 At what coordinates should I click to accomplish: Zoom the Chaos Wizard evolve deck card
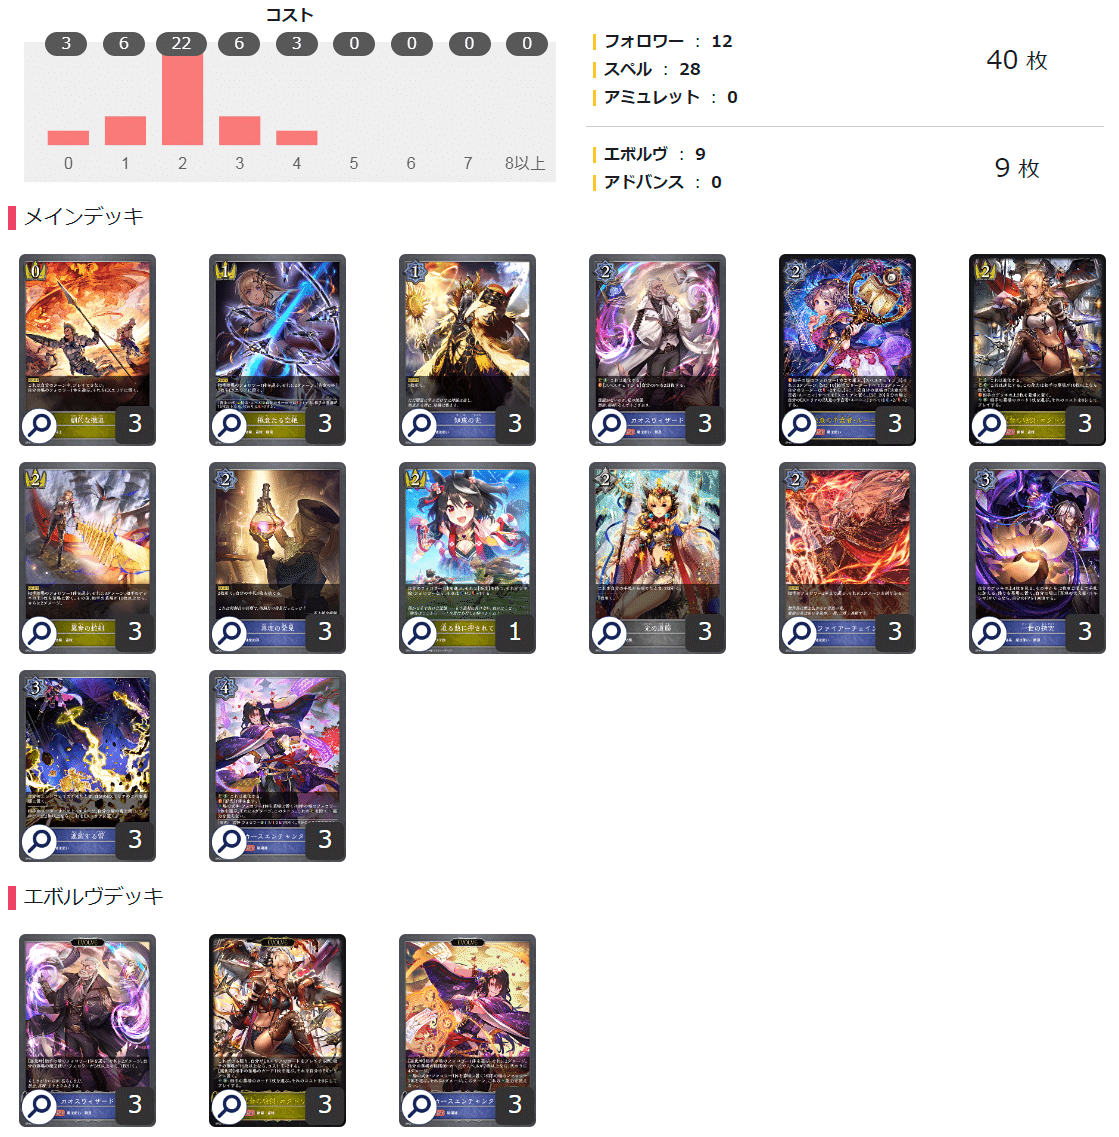pyautogui.click(x=39, y=1107)
